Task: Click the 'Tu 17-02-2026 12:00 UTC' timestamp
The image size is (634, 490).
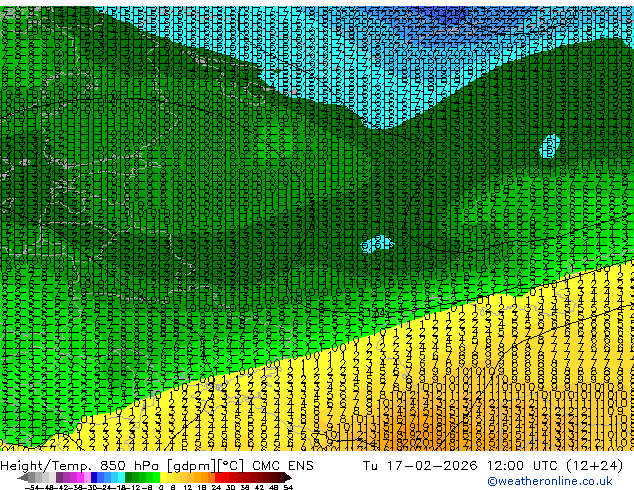Action: pyautogui.click(x=461, y=466)
